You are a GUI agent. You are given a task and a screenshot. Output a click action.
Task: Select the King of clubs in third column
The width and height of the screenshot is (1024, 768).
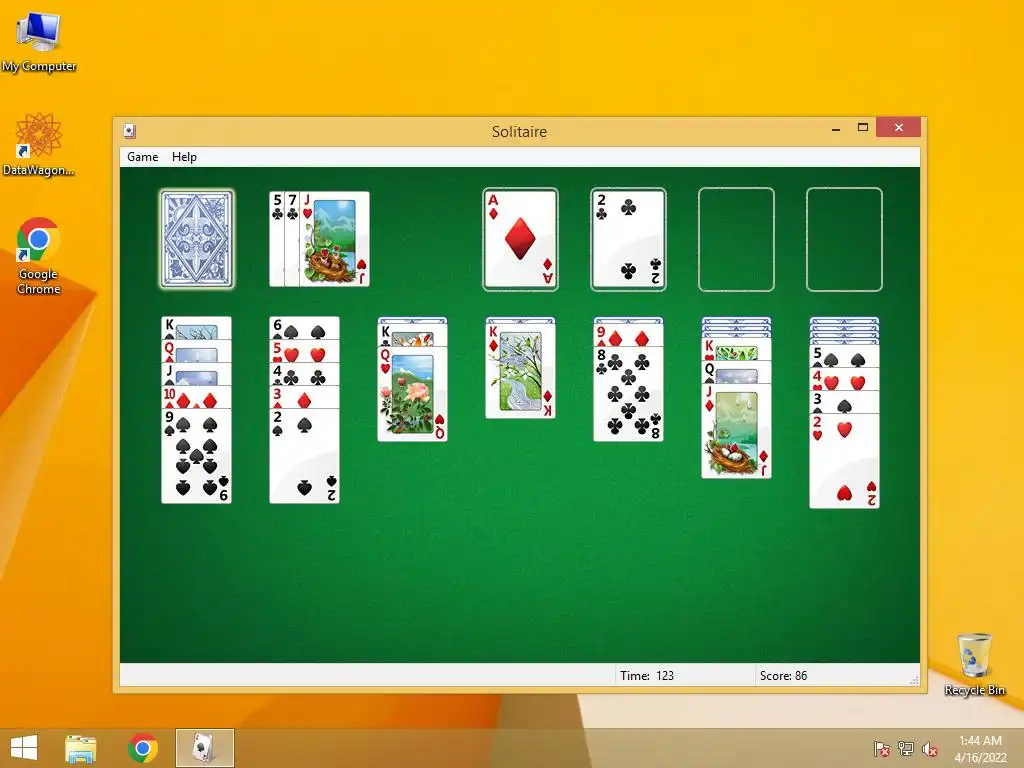tap(413, 335)
